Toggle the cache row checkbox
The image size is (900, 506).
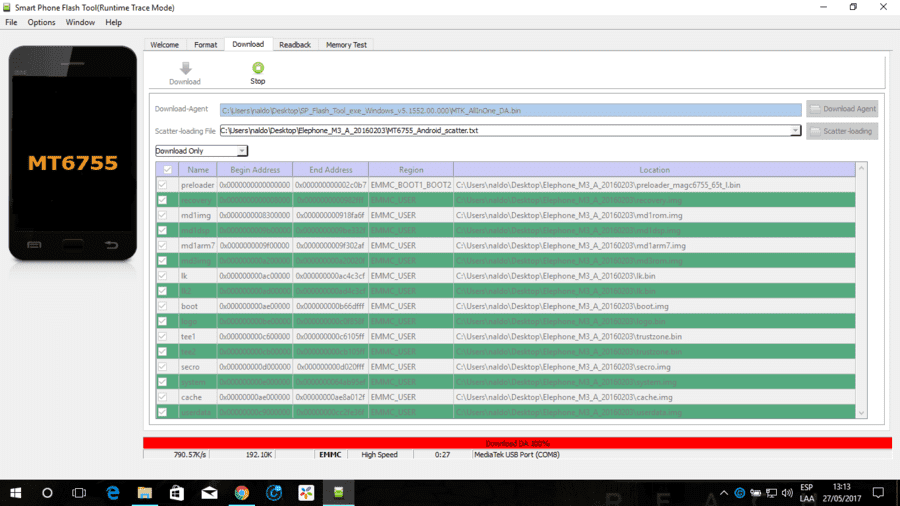[162, 397]
